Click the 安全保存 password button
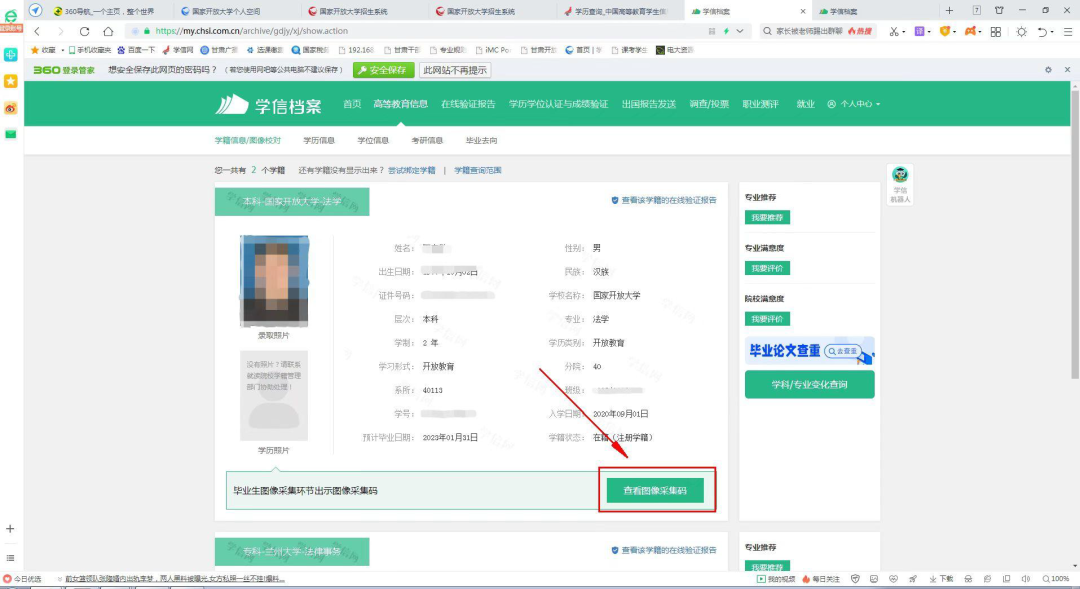Viewport: 1080px width, 589px height. click(x=384, y=70)
